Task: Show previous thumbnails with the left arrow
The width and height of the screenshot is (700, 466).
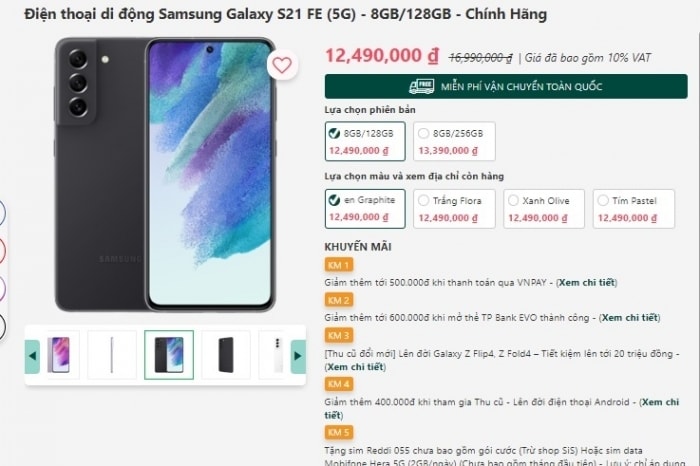Action: click(x=32, y=356)
